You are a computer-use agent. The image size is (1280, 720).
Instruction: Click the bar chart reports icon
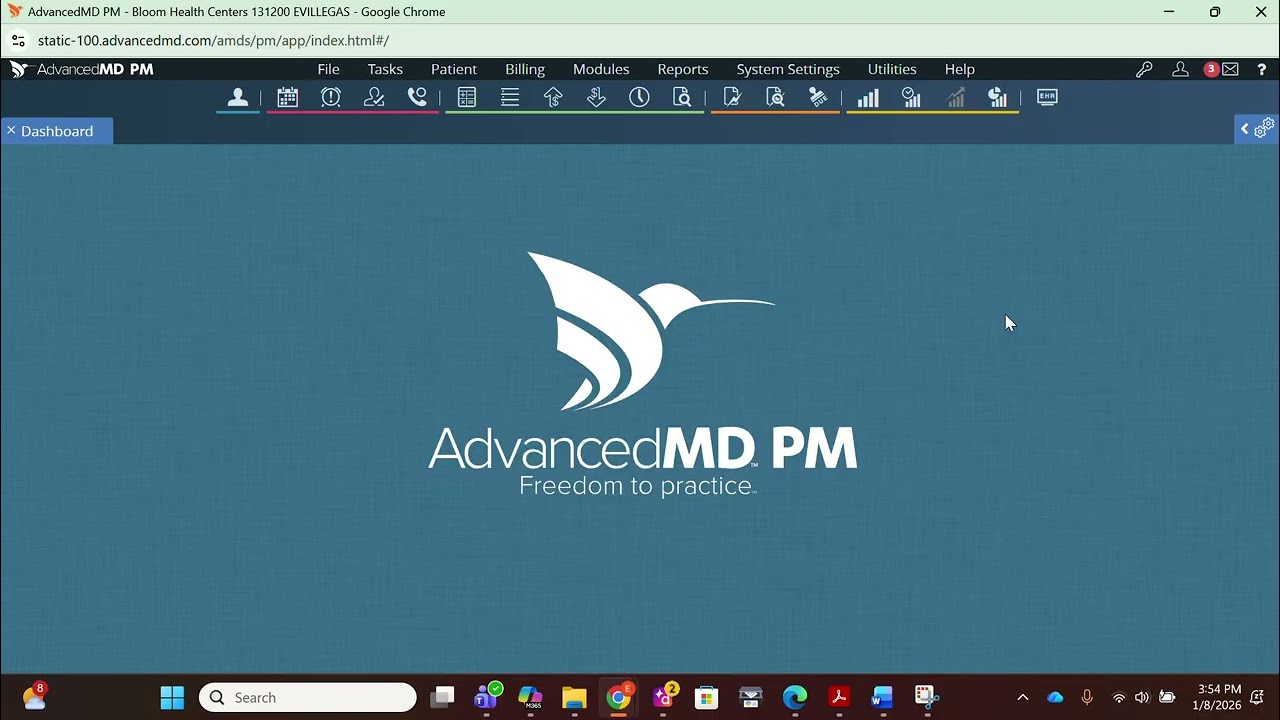tap(868, 97)
